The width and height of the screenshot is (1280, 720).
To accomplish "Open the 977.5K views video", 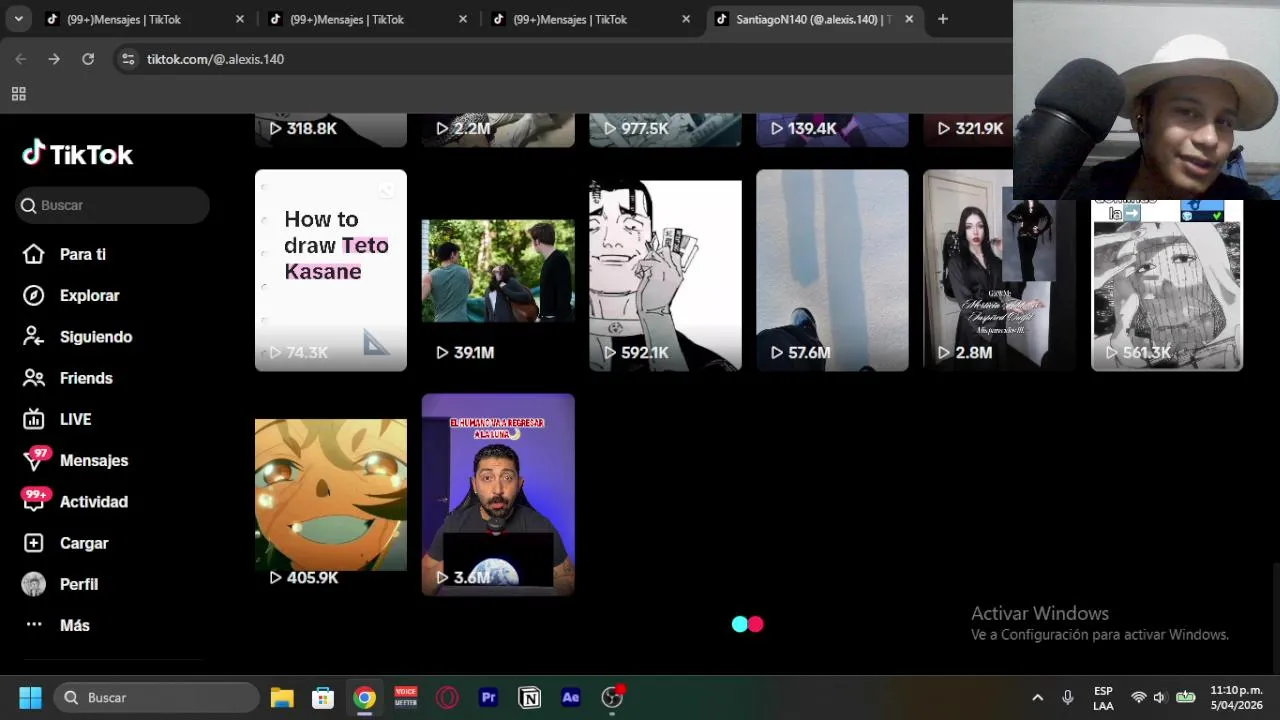I will (665, 130).
